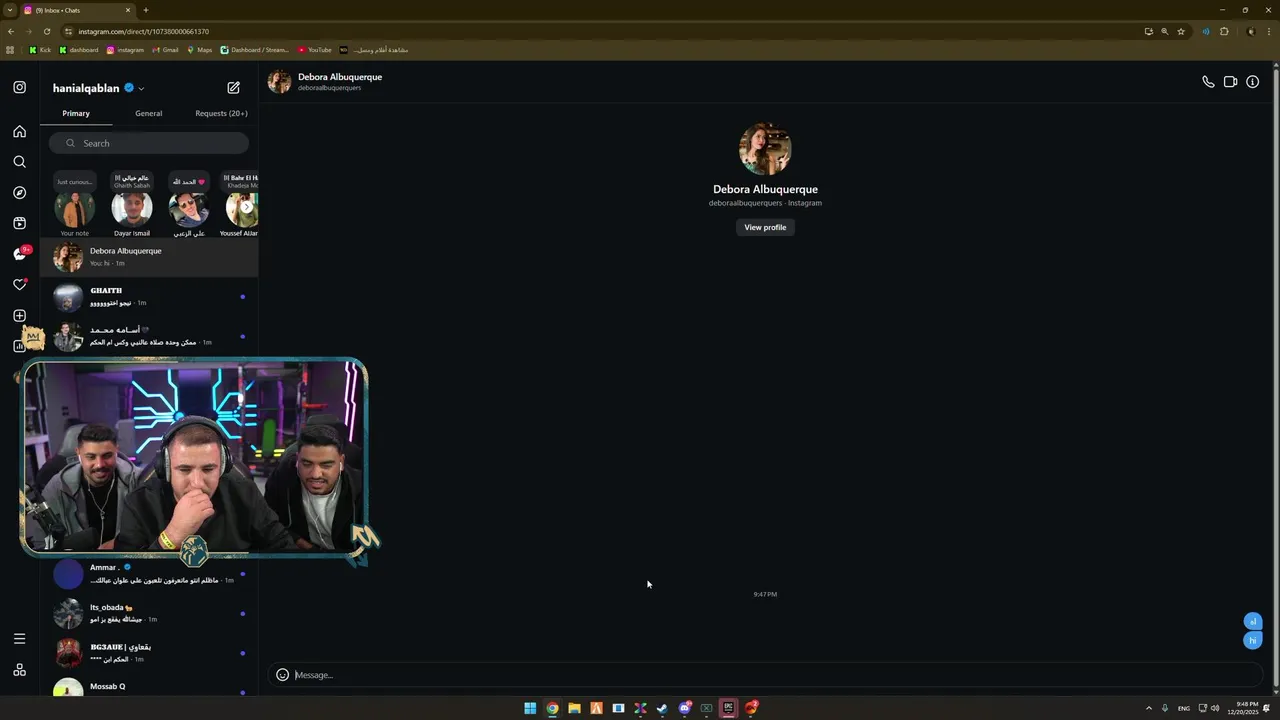Image resolution: width=1280 pixels, height=720 pixels.
Task: Open the Meta apps grid icon
Action: pyautogui.click(x=19, y=670)
